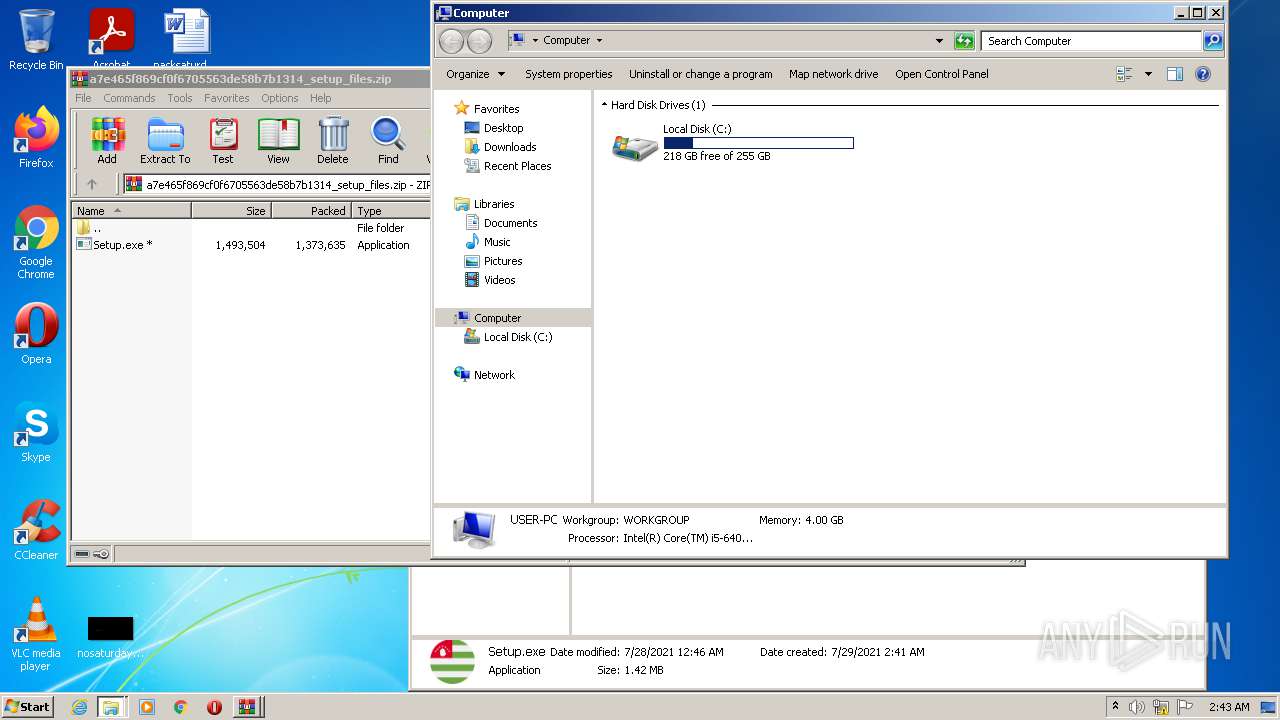
Task: Select Network in navigation pane
Action: pyautogui.click(x=494, y=375)
